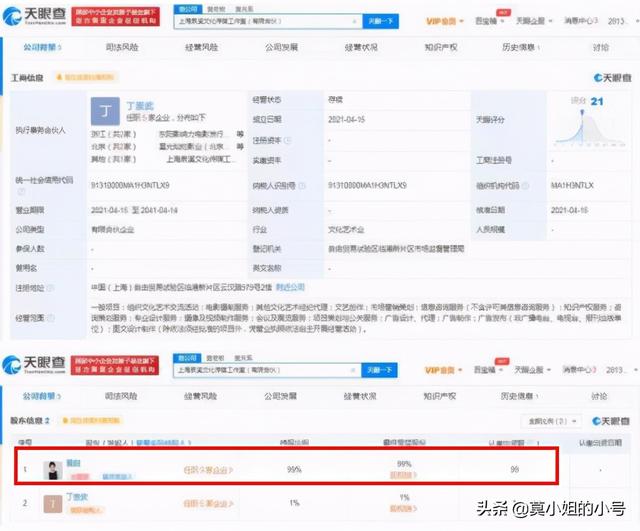The width and height of the screenshot is (640, 531).
Task: Expand VIP会员 dropdown on 股东信息 page
Action: (x=444, y=370)
